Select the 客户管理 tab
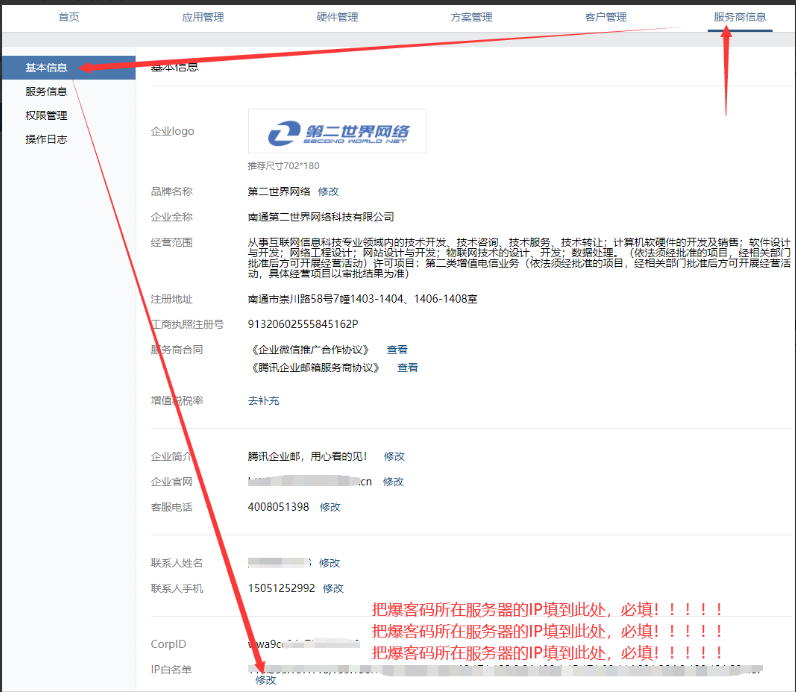This screenshot has width=796, height=692. click(605, 17)
